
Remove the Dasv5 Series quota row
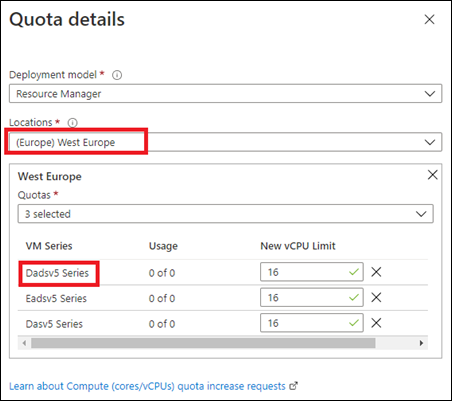tap(376, 323)
